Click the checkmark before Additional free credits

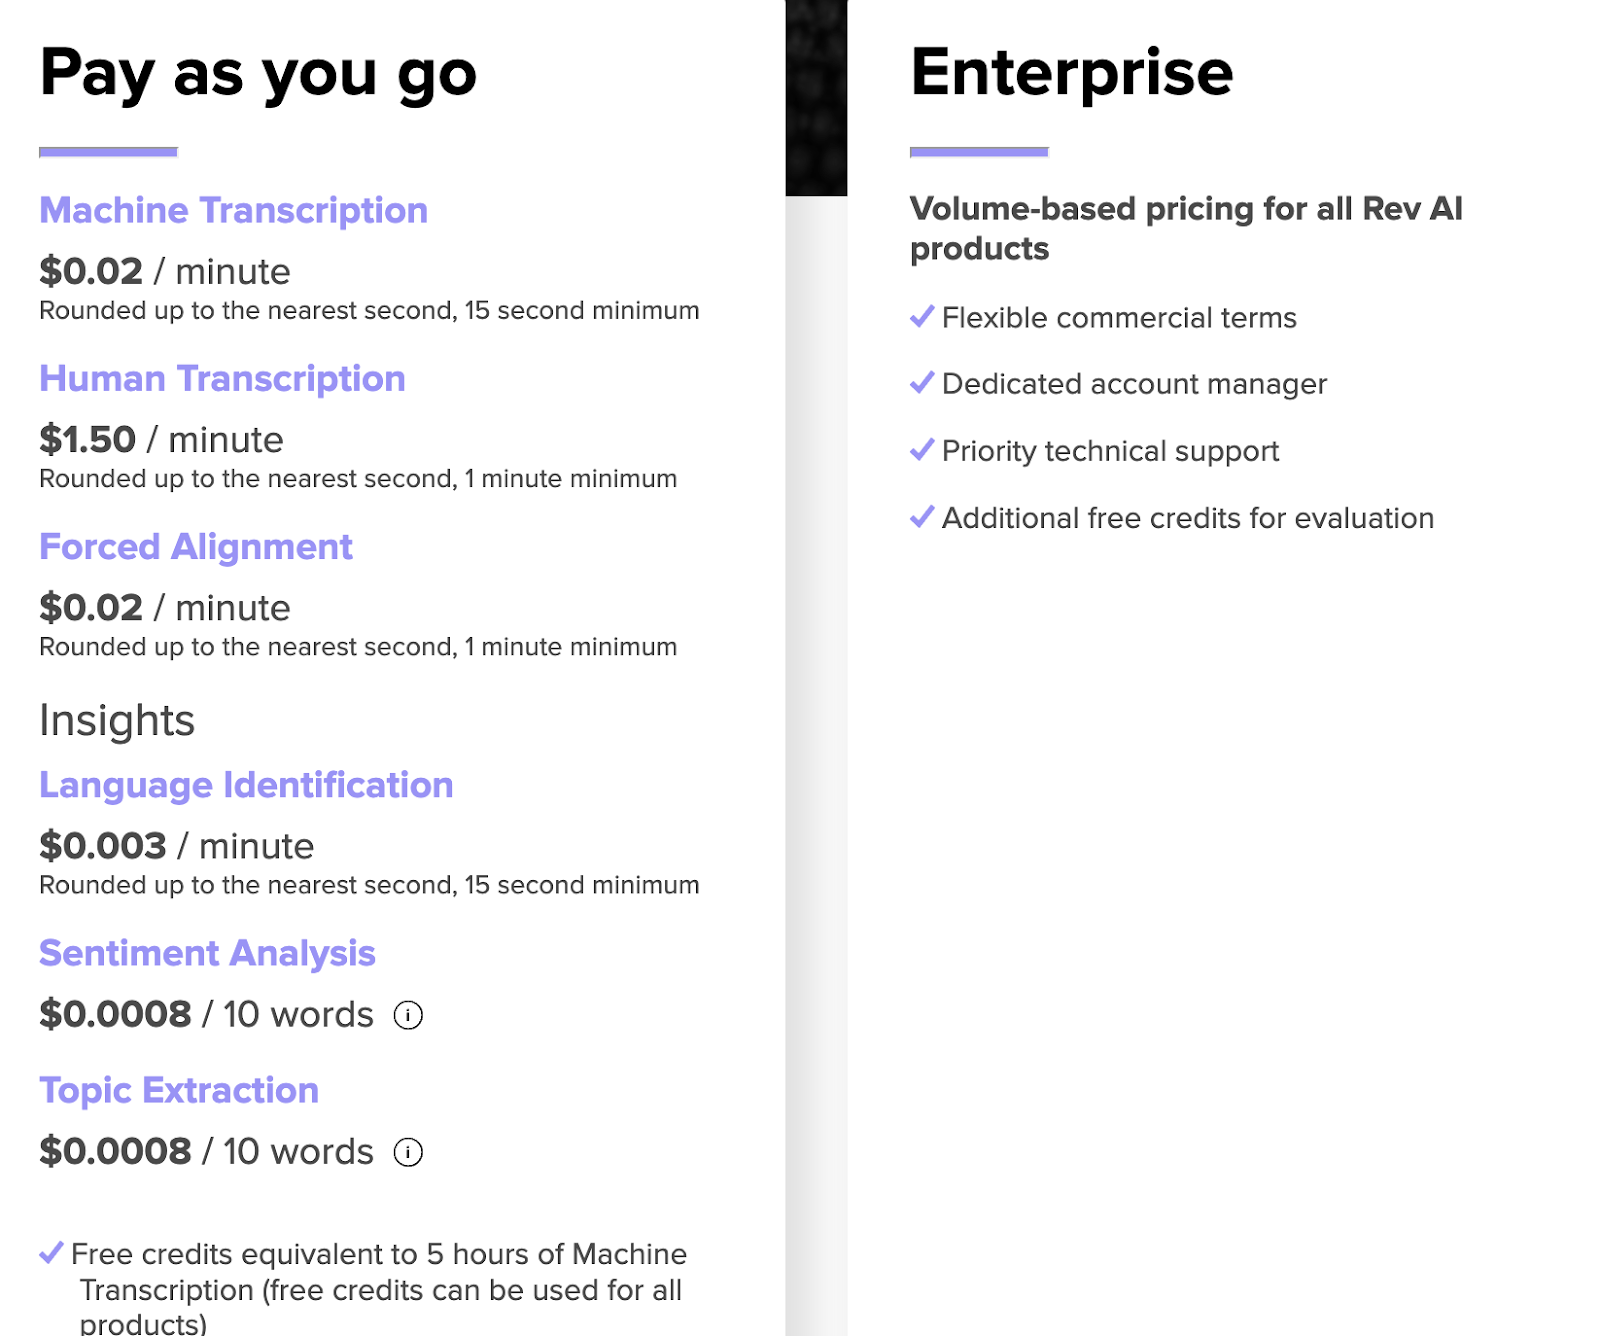[x=922, y=517]
